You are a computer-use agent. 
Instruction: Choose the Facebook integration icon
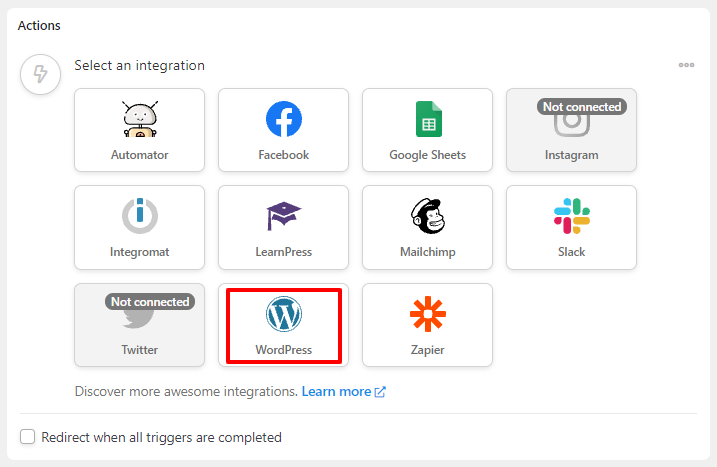(x=284, y=119)
